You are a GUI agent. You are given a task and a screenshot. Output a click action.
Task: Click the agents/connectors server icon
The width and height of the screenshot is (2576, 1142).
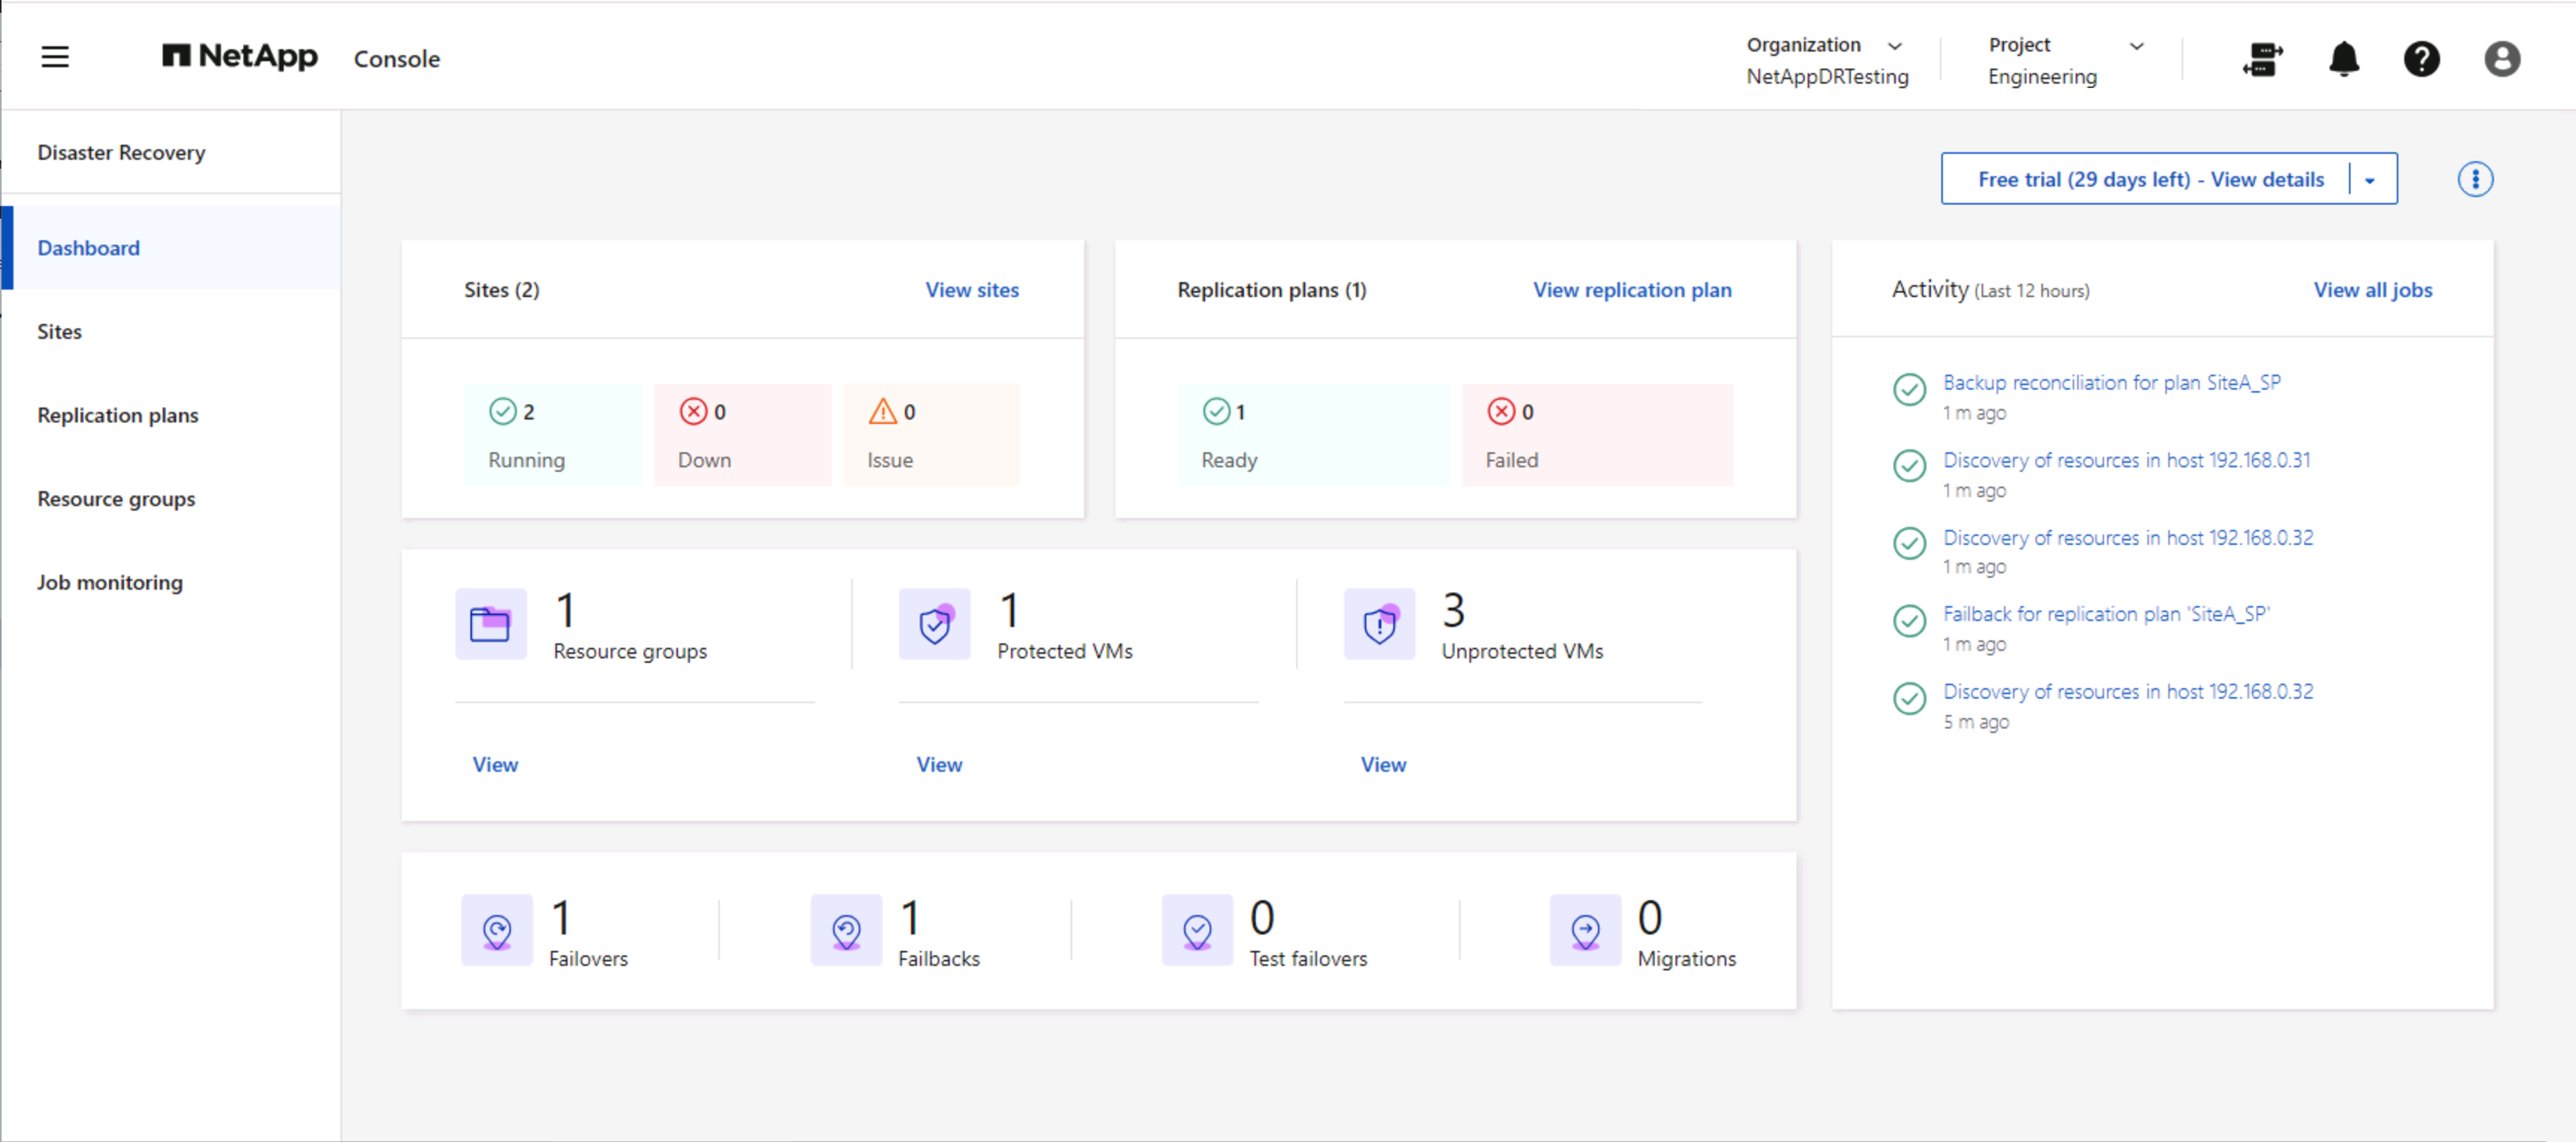[2262, 59]
